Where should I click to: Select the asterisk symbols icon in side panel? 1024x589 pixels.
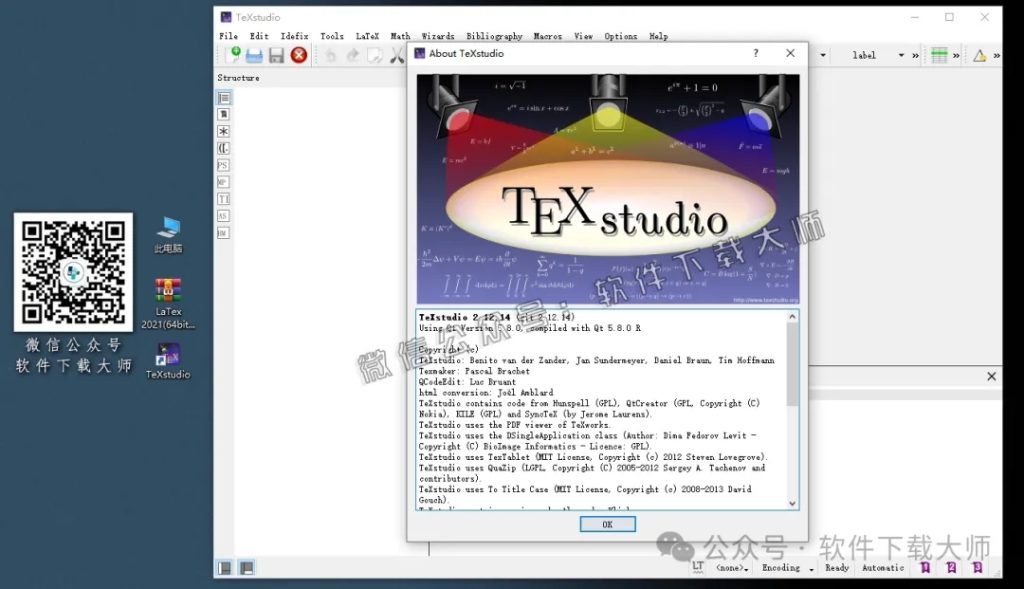(x=223, y=131)
